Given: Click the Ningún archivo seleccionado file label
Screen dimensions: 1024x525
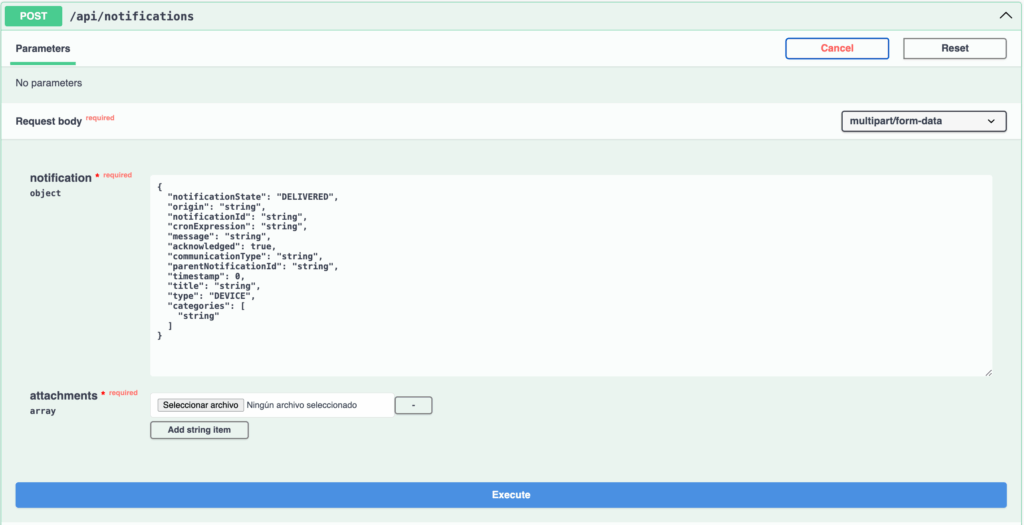Looking at the screenshot, I should [302, 405].
